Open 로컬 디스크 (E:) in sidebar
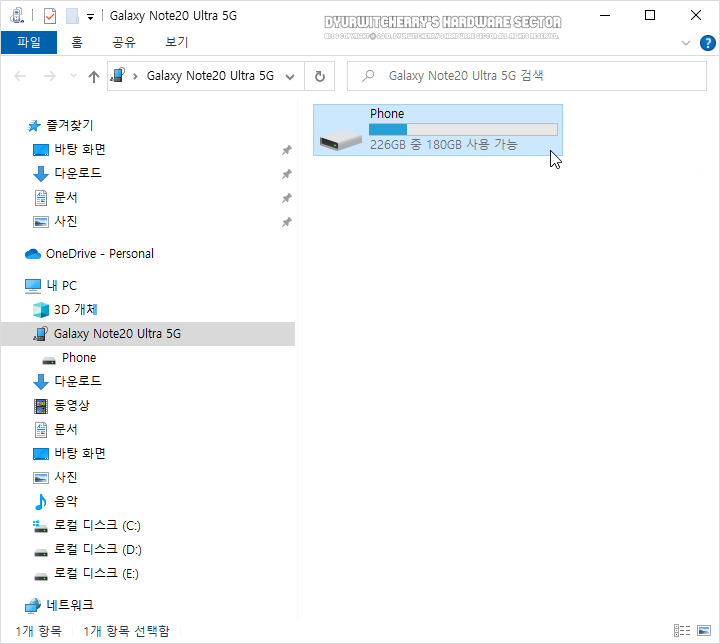This screenshot has height=644, width=720. click(96, 573)
